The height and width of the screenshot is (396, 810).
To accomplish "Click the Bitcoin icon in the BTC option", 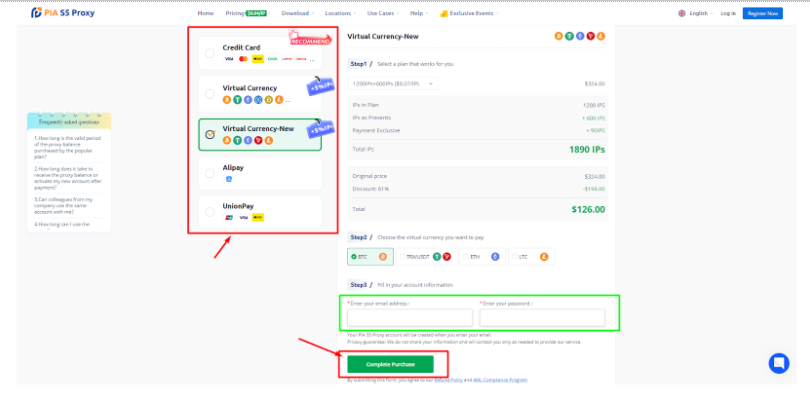I will pyautogui.click(x=383, y=257).
